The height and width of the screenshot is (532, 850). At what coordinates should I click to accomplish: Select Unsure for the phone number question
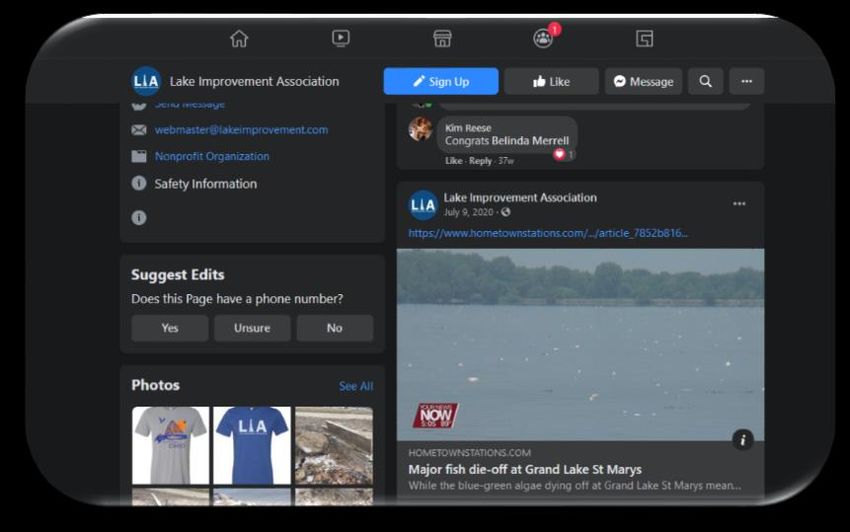(252, 328)
